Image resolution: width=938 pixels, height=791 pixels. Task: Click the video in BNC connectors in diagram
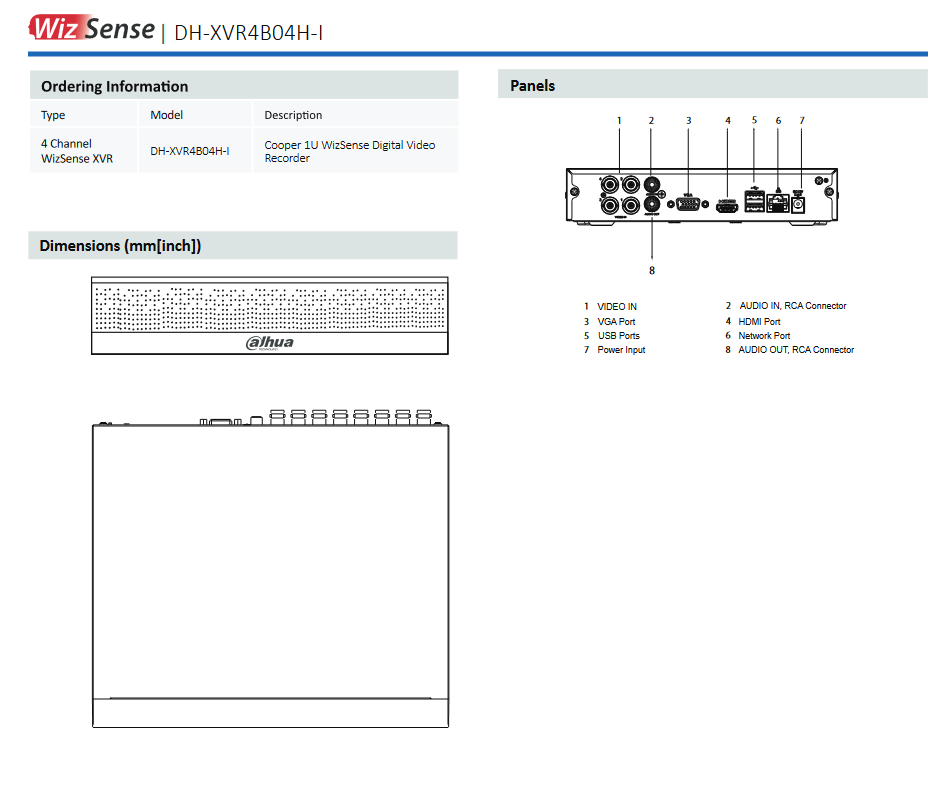(x=620, y=195)
